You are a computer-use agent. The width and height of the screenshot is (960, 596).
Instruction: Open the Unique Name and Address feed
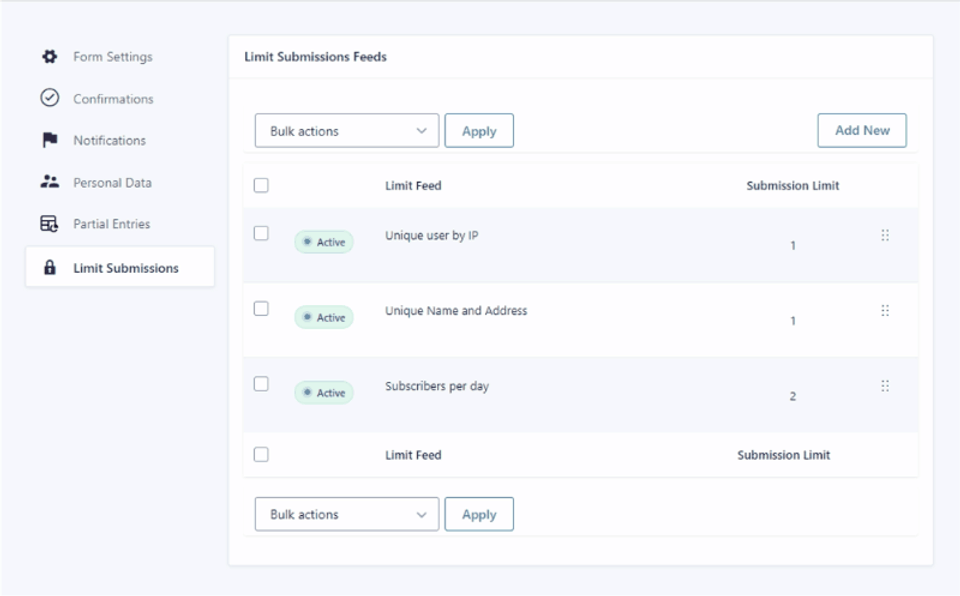456,311
